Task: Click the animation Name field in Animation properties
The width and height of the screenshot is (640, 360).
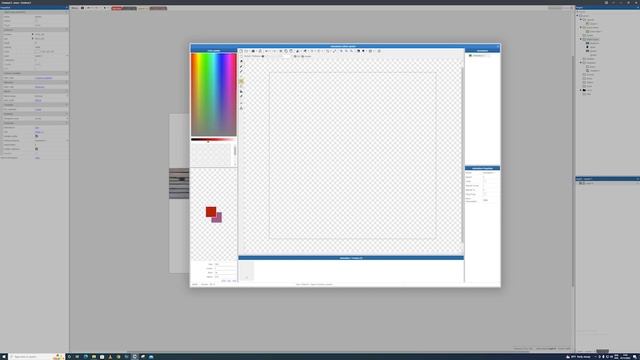Action: [x=490, y=173]
